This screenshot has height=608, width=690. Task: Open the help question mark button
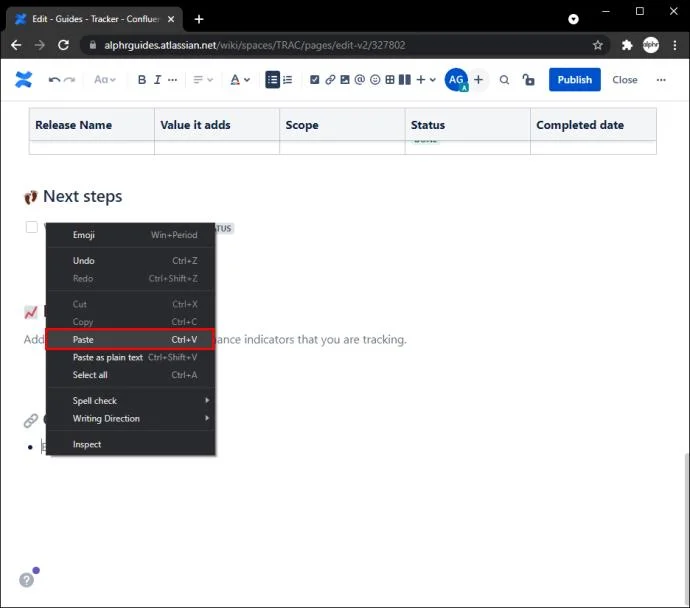pyautogui.click(x=26, y=580)
